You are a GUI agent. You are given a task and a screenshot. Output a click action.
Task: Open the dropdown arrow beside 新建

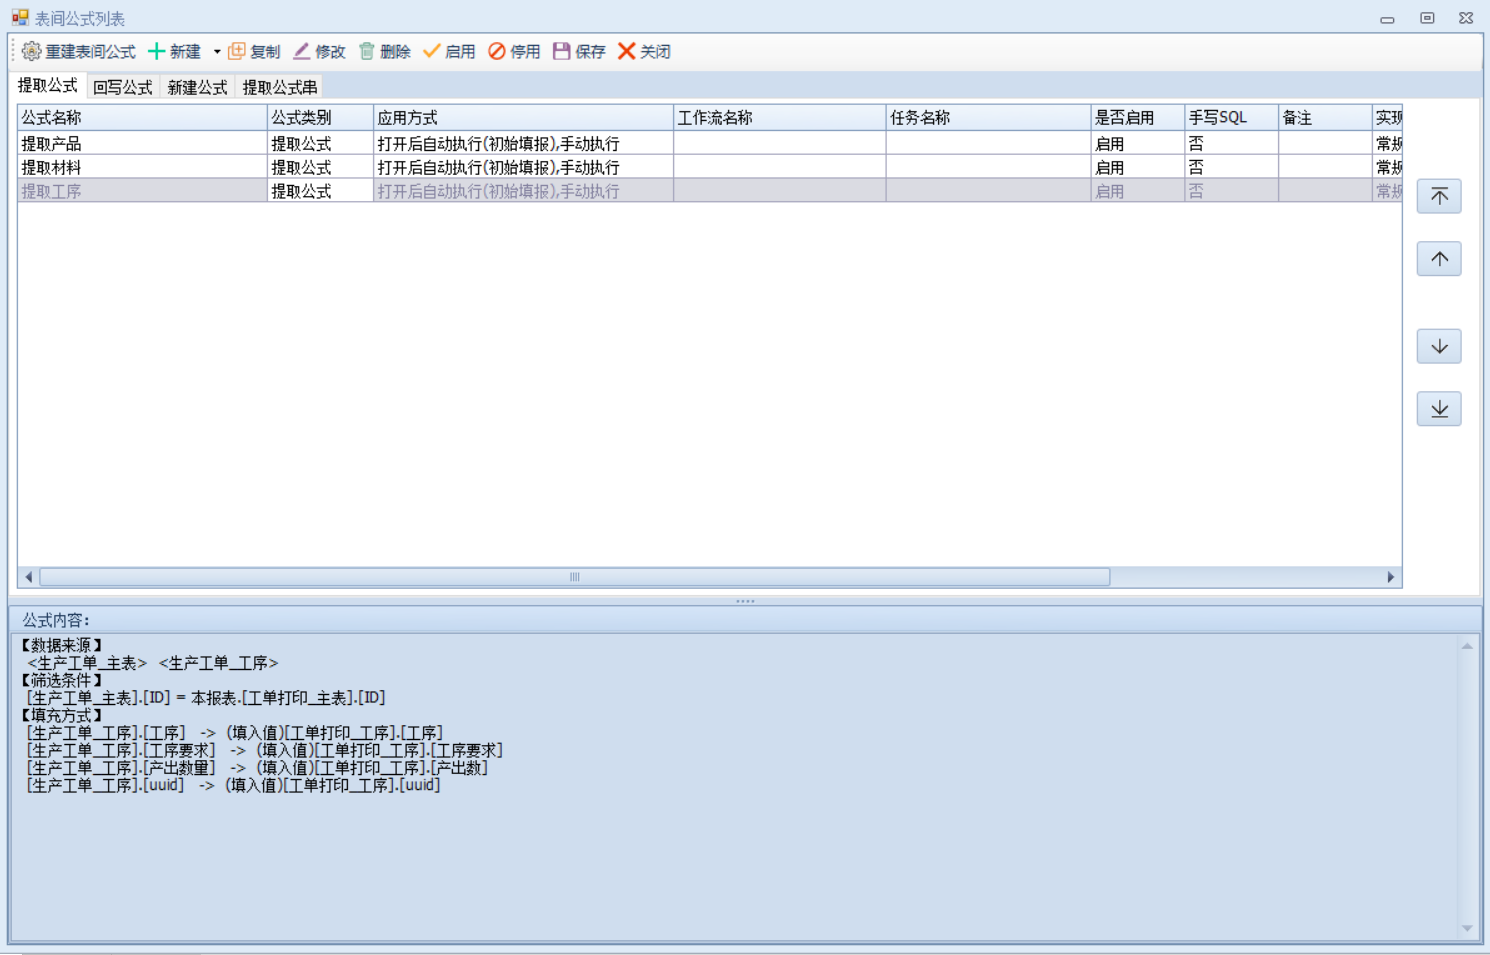point(217,52)
